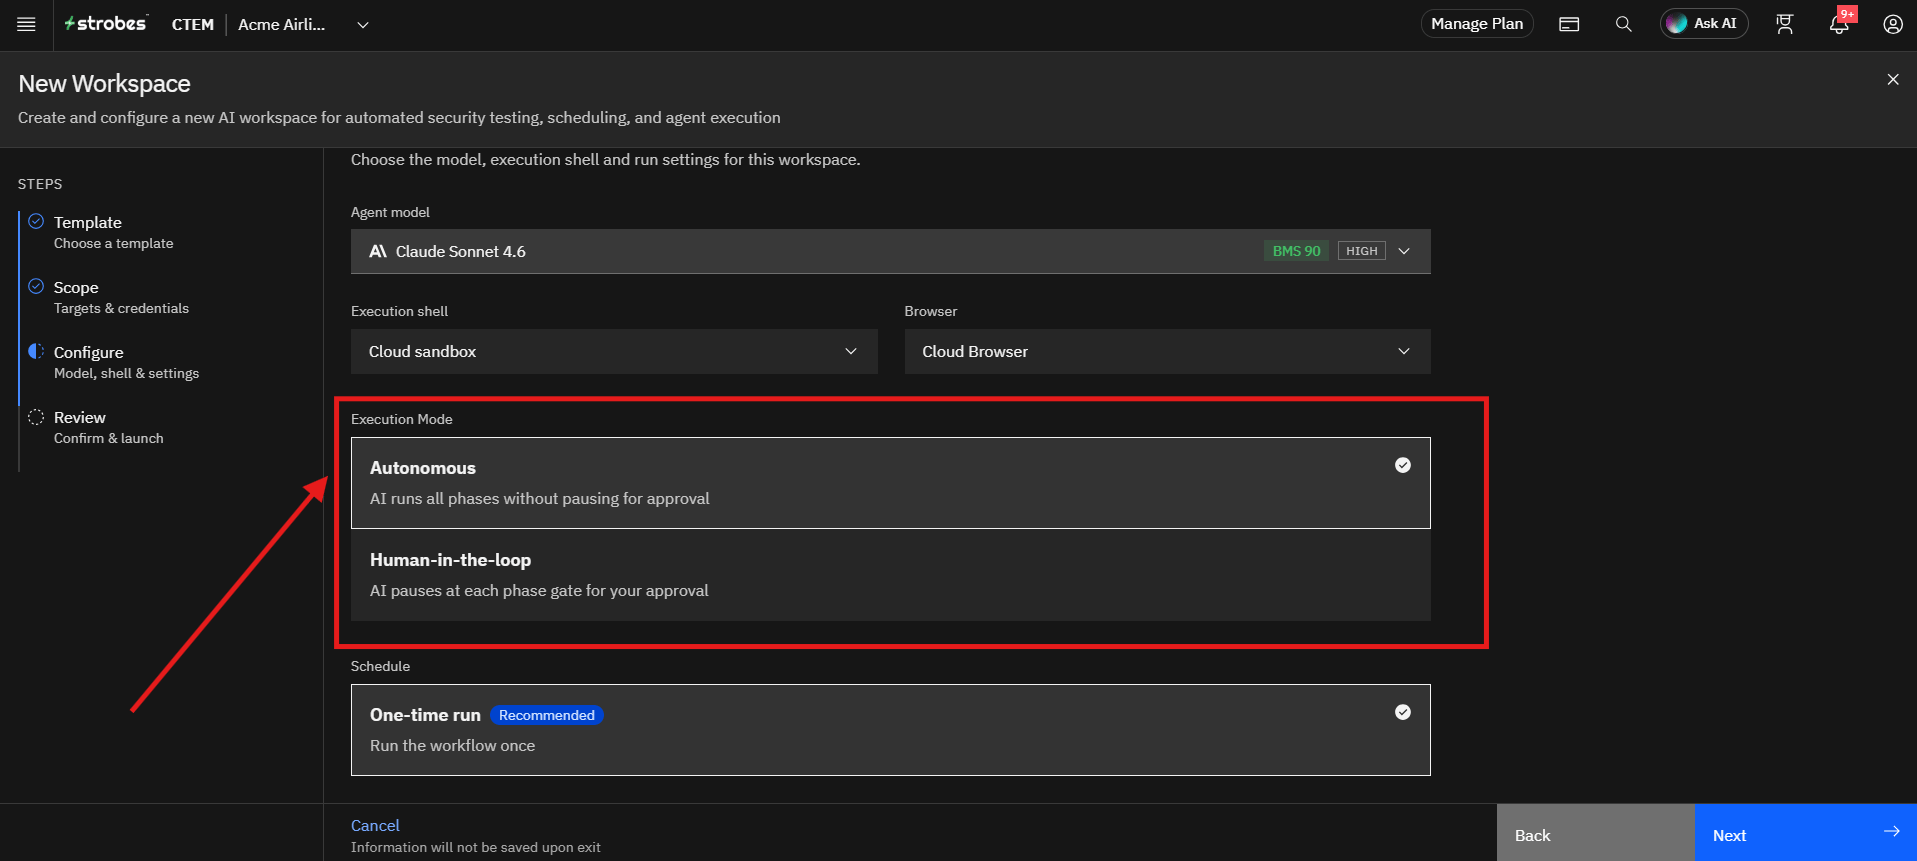Click the Configure half-filled step icon
1917x861 pixels.
(36, 351)
